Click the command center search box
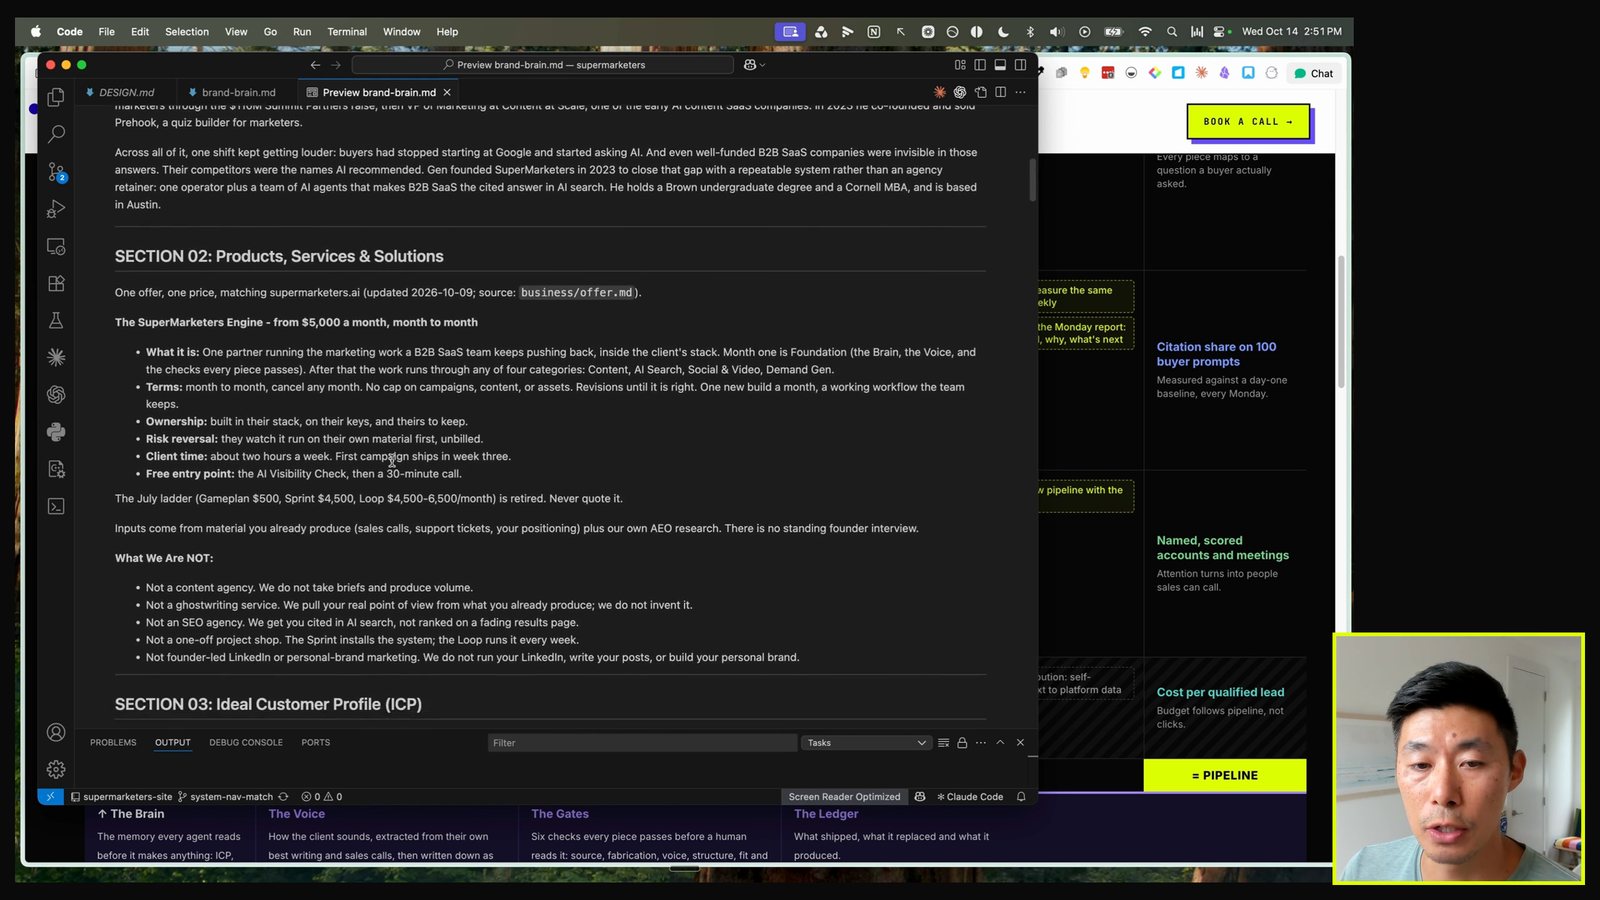Viewport: 1600px width, 900px height. (x=544, y=65)
